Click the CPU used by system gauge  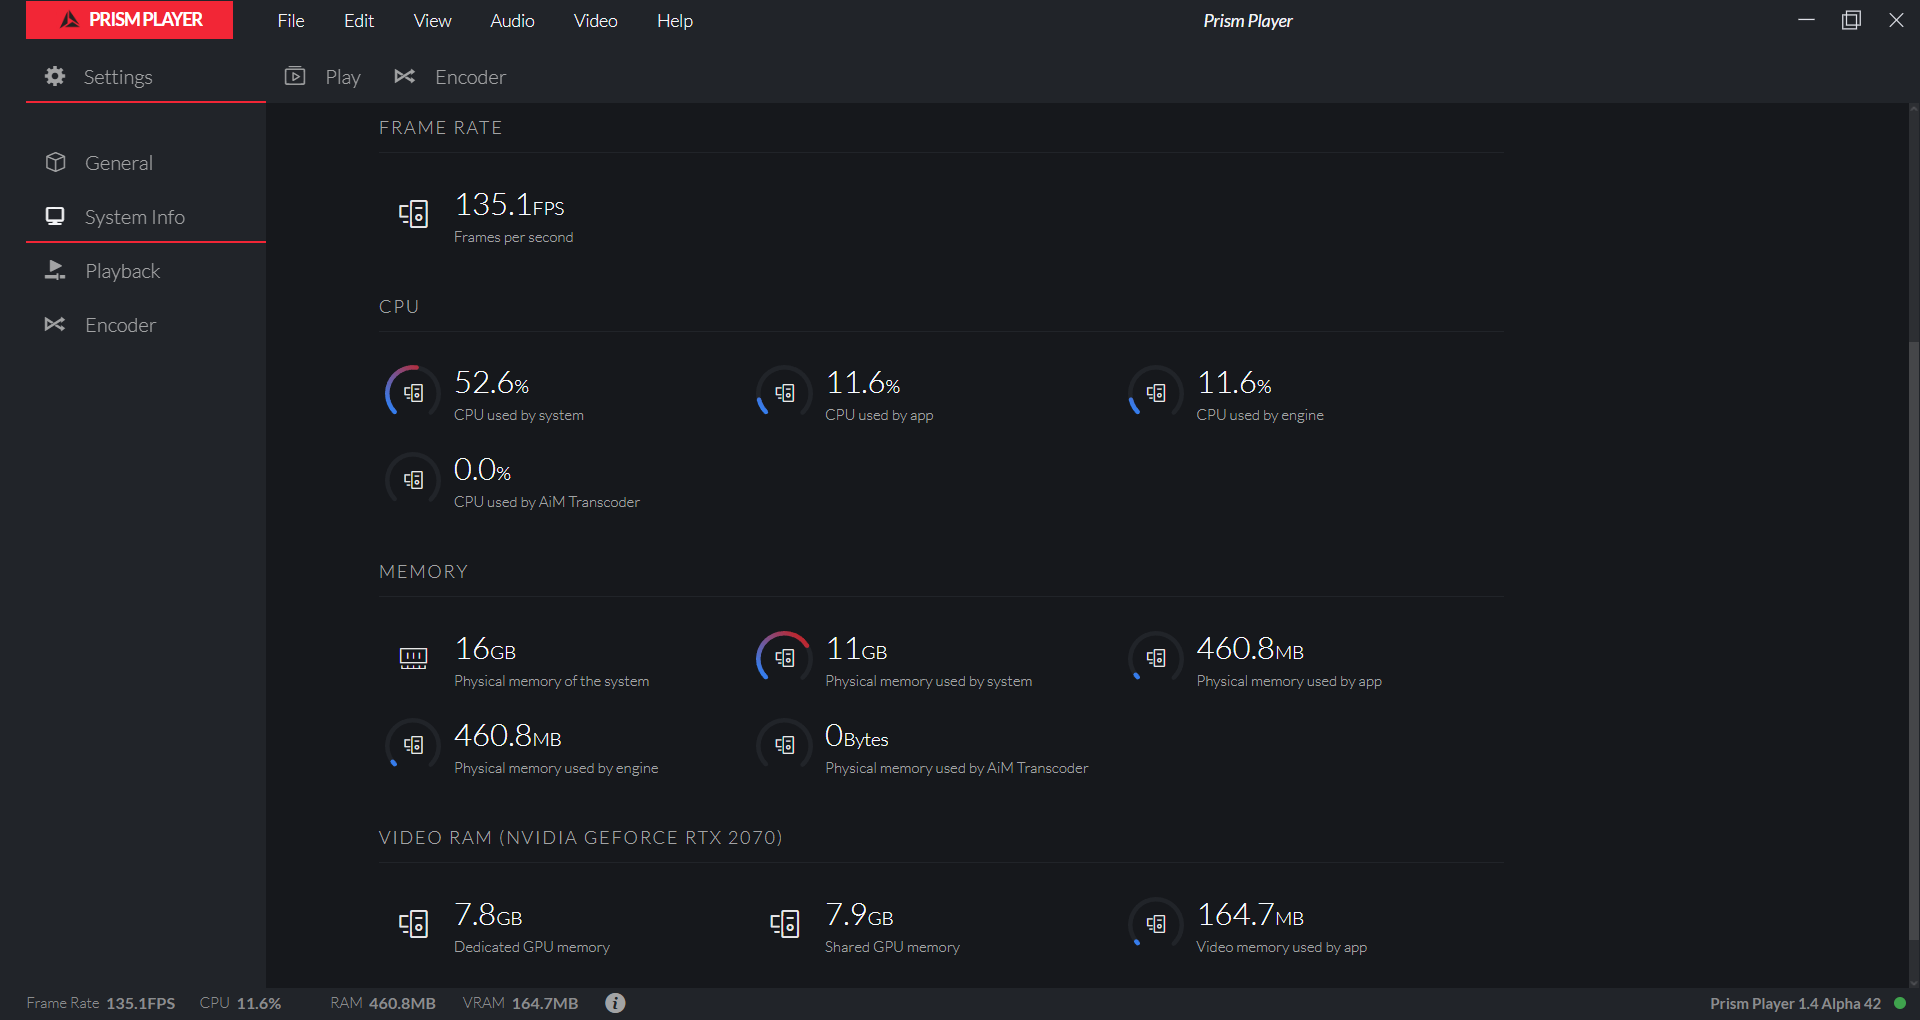tap(413, 392)
